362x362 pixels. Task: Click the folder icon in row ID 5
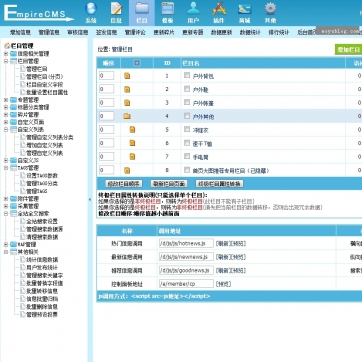[x=132, y=130]
